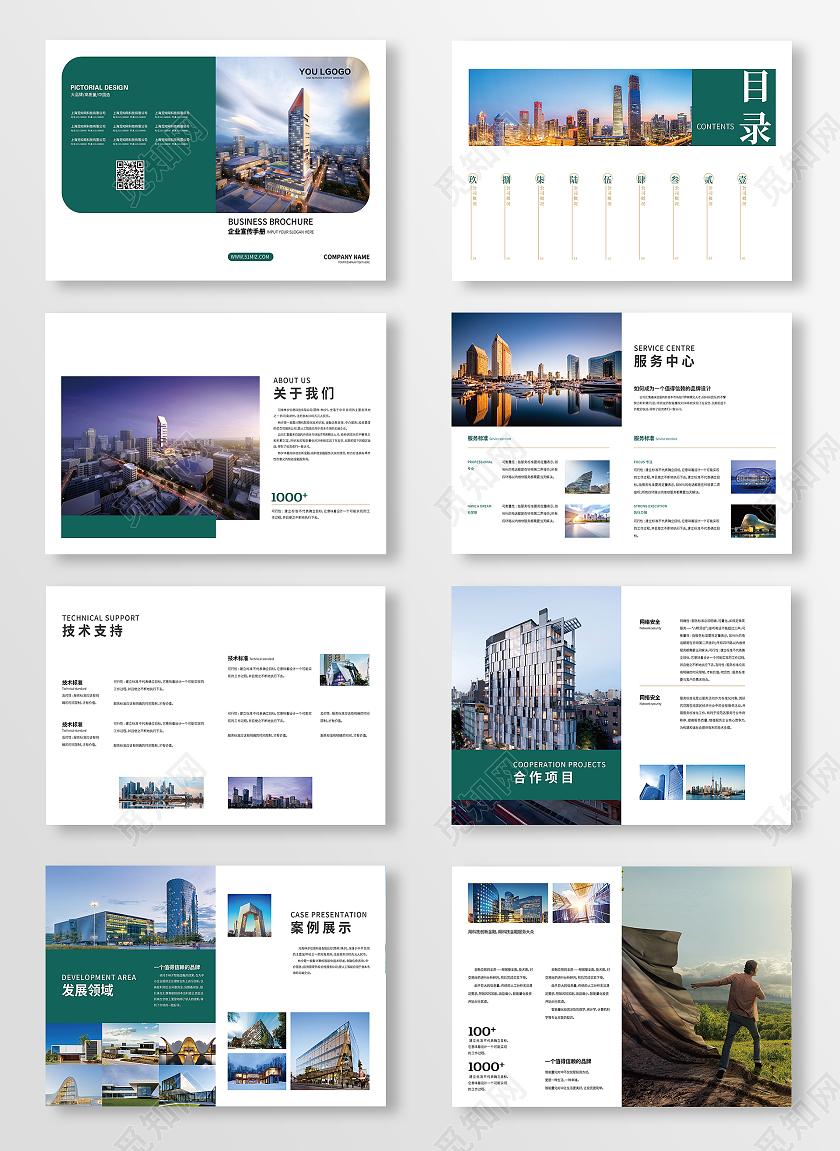Viewport: 840px width, 1151px height.
Task: Click the SERVICE CENTRE 服务中心 heading
Action: point(664,356)
